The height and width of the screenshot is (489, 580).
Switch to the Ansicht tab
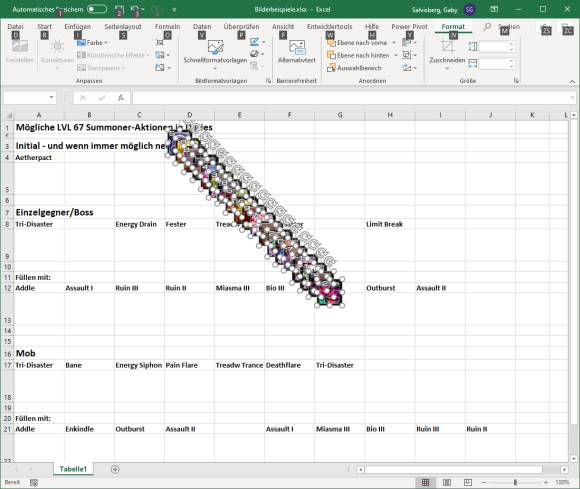coord(283,27)
